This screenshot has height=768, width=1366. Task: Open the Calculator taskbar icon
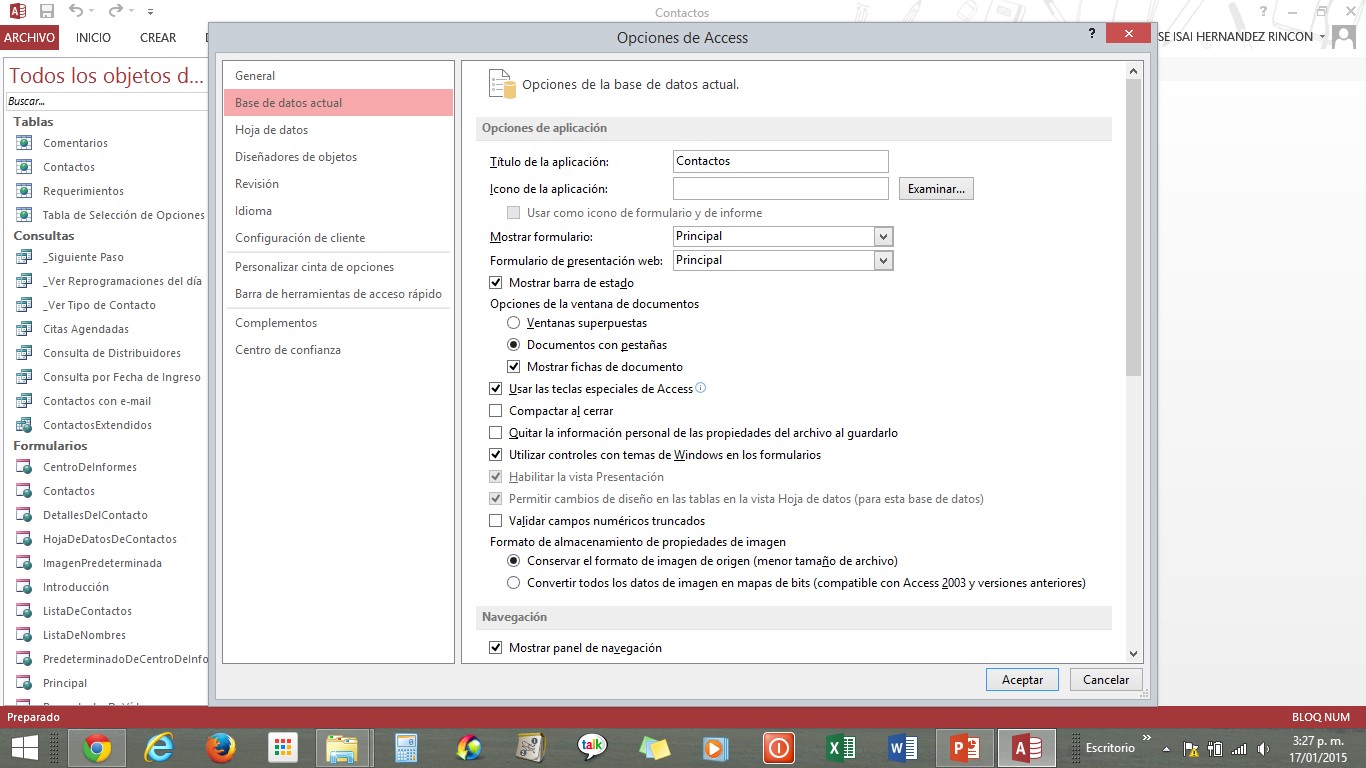(x=406, y=747)
